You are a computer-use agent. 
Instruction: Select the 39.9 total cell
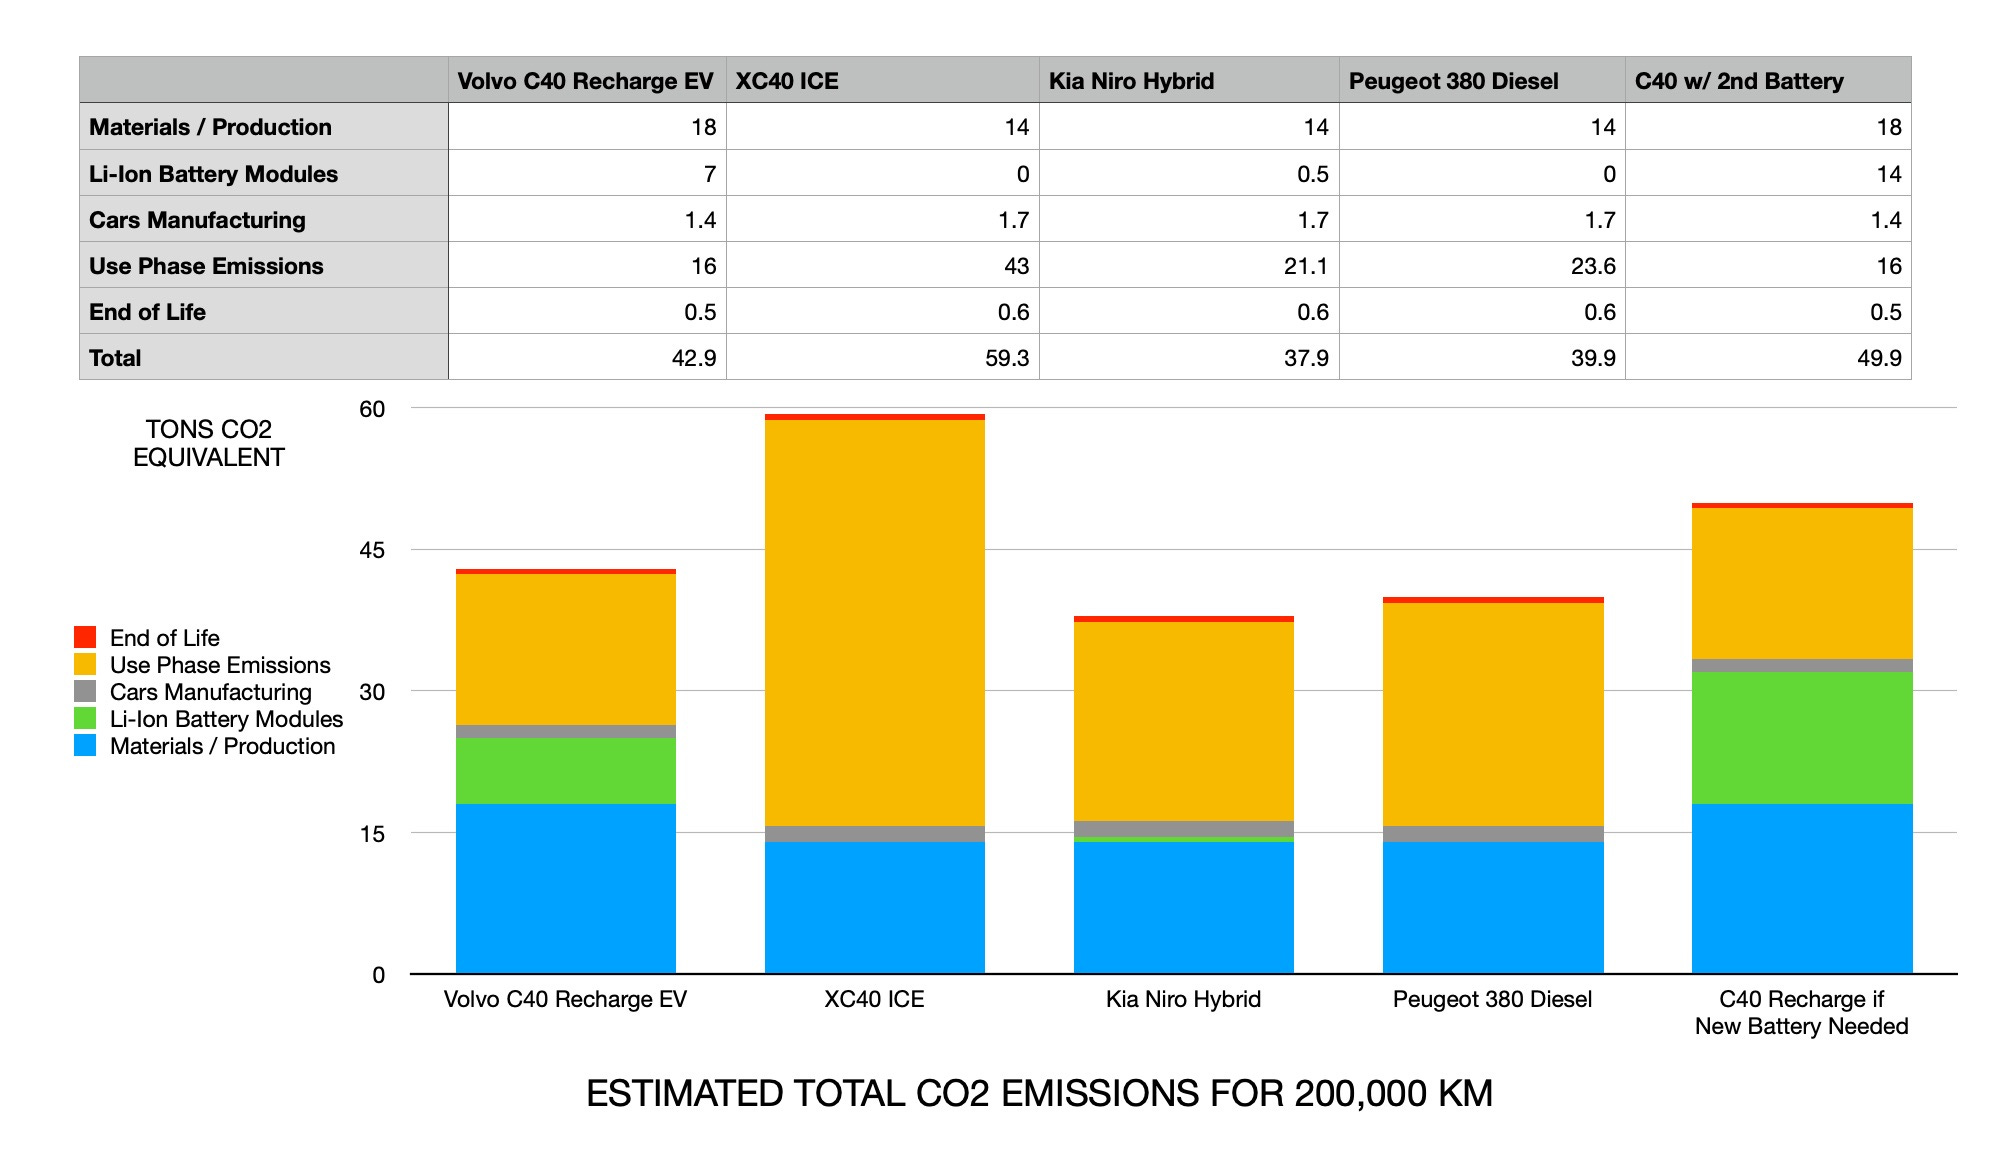tap(1482, 357)
